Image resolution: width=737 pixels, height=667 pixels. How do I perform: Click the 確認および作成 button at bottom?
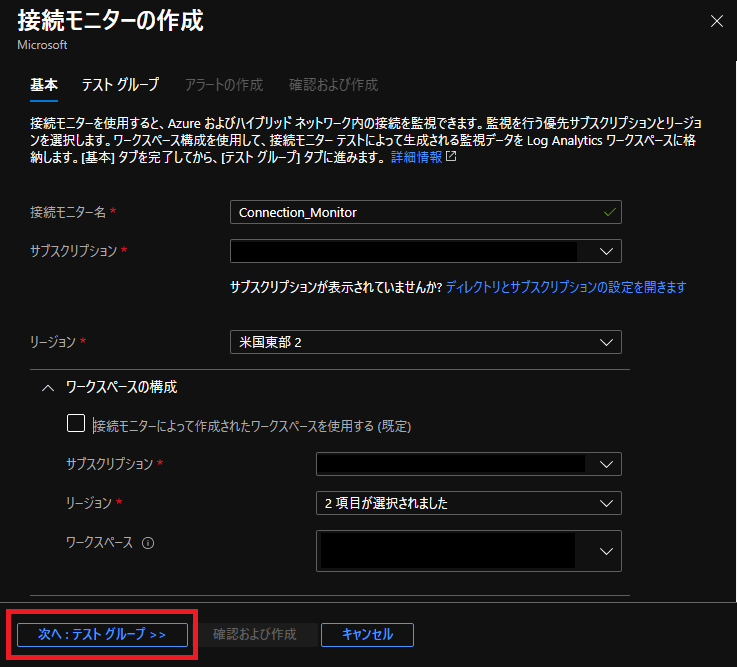coord(255,635)
